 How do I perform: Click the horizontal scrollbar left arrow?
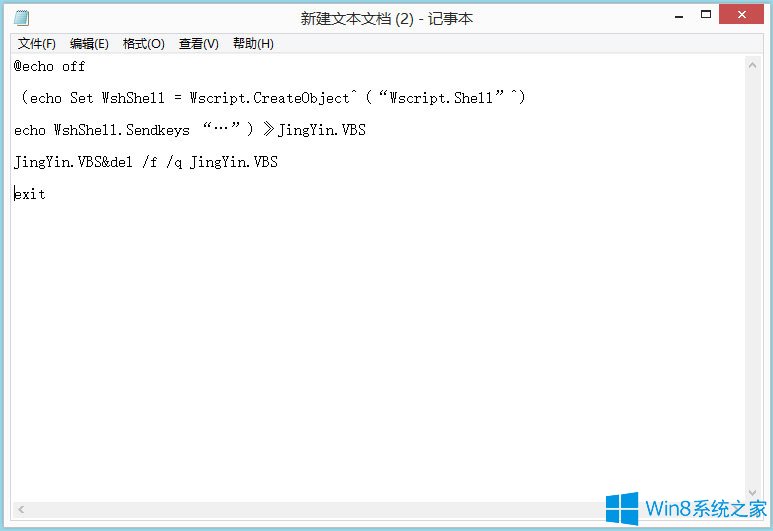[21, 510]
